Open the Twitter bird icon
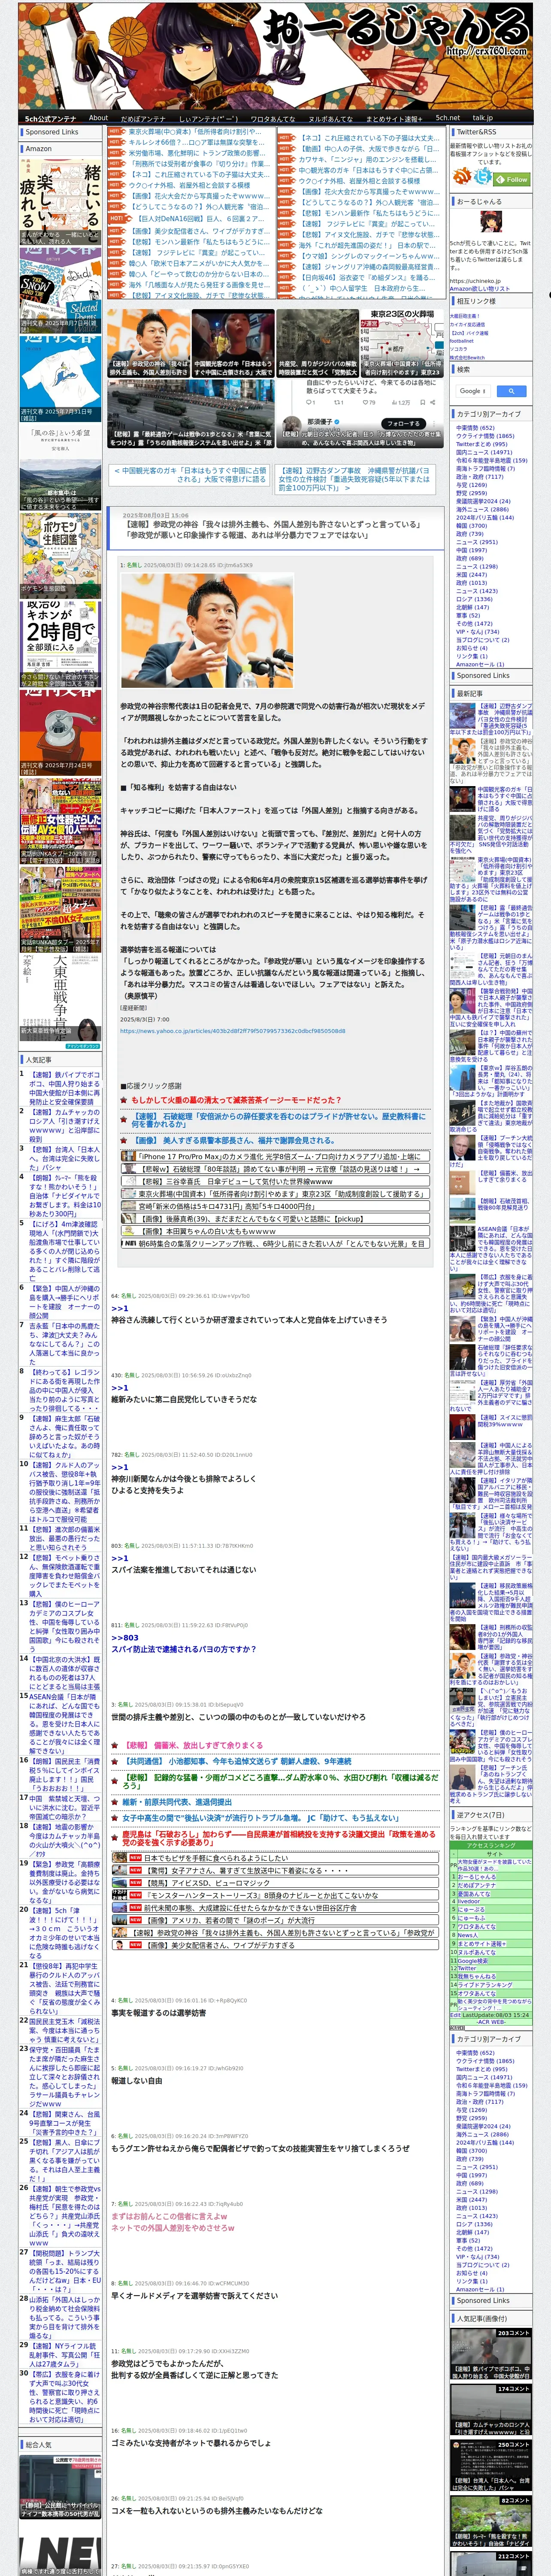 pyautogui.click(x=483, y=177)
